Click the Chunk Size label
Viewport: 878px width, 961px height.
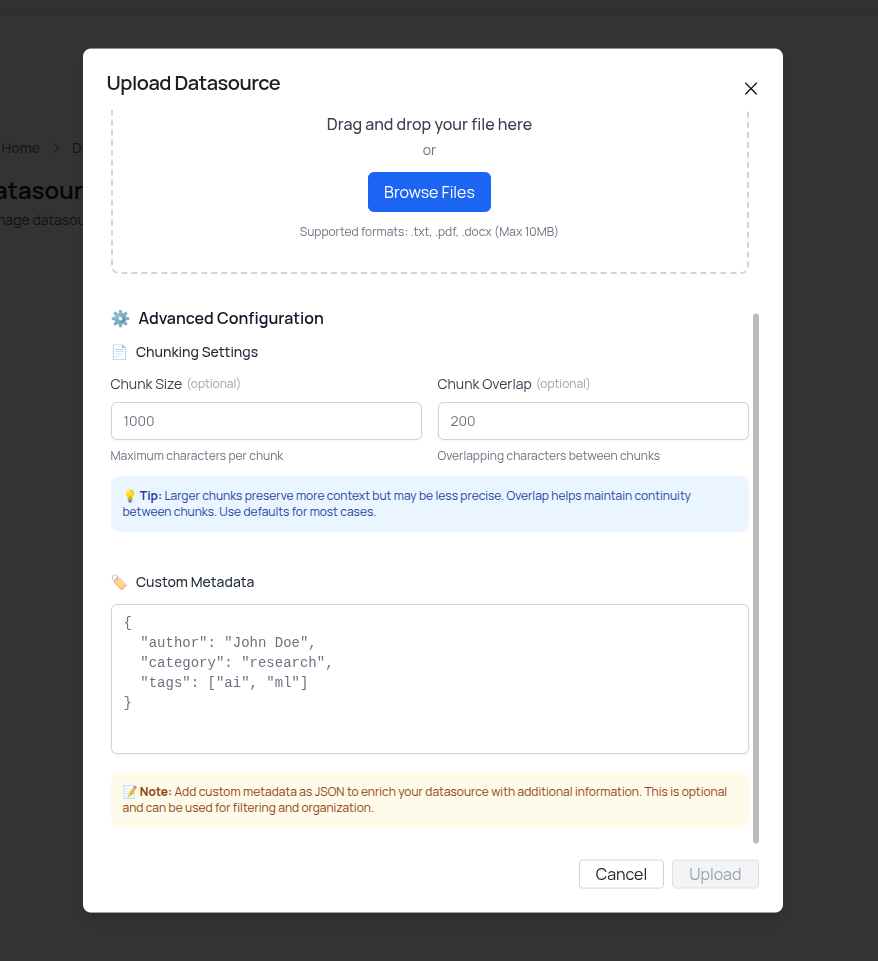tap(147, 384)
